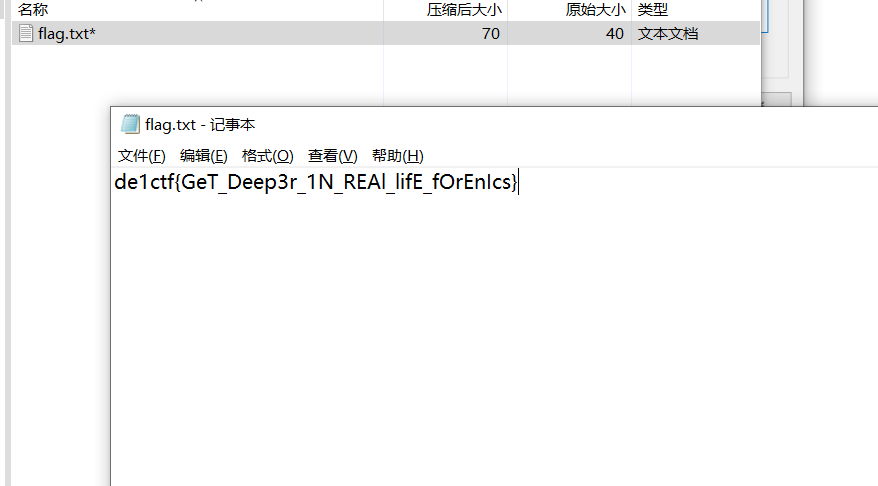Sort archive list by 压缩后大小 column
The height and width of the screenshot is (486, 878).
(x=464, y=10)
